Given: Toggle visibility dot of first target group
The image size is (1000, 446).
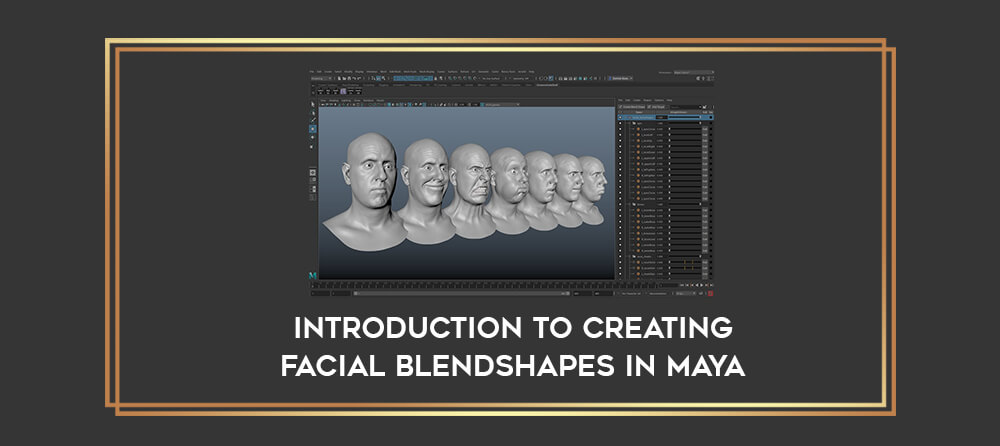Looking at the screenshot, I should (620, 123).
